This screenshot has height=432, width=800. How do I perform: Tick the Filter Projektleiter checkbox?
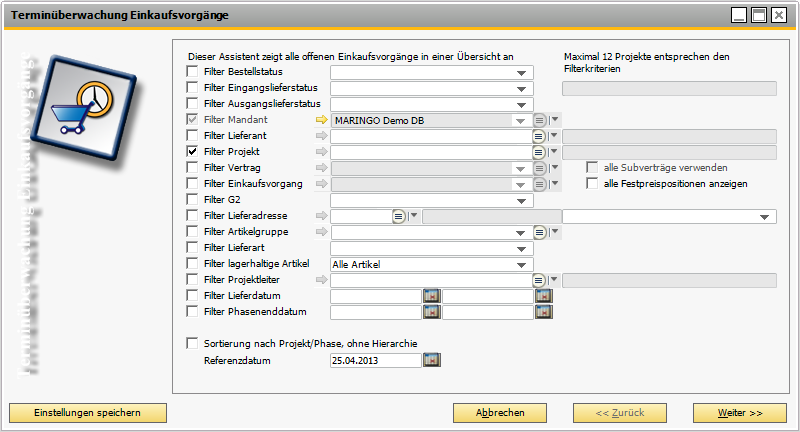(192, 279)
